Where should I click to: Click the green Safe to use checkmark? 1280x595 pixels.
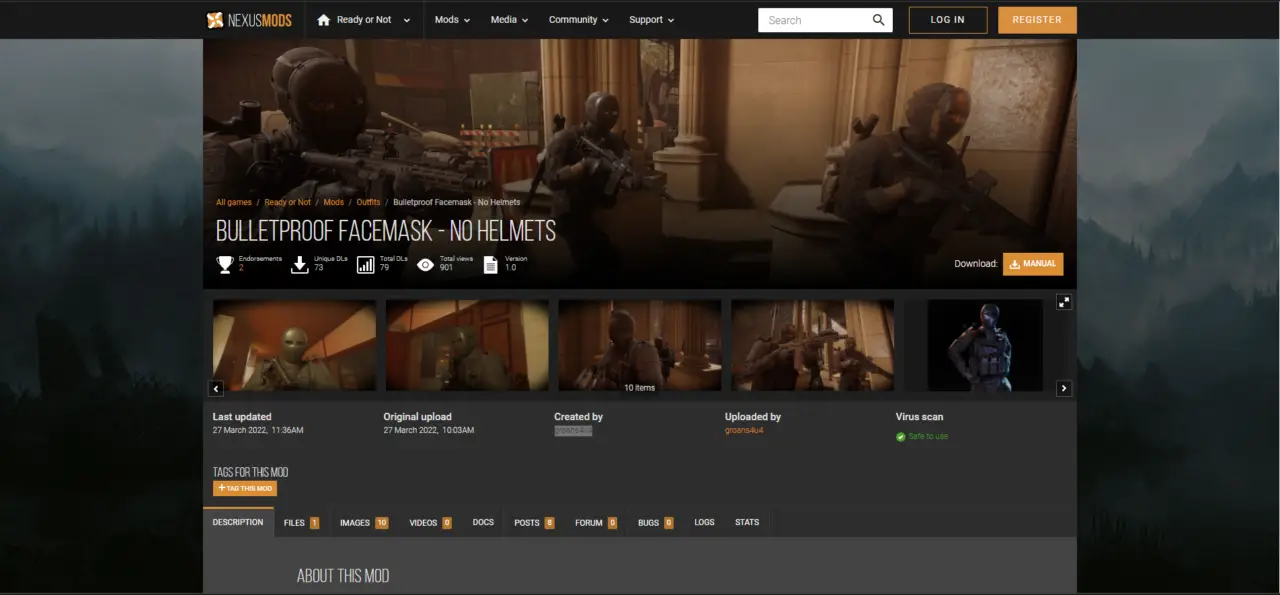[901, 437]
